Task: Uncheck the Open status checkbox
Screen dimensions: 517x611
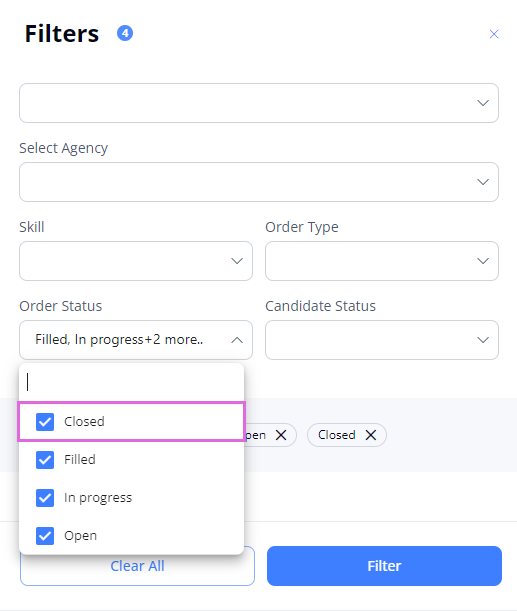Action: pos(45,536)
